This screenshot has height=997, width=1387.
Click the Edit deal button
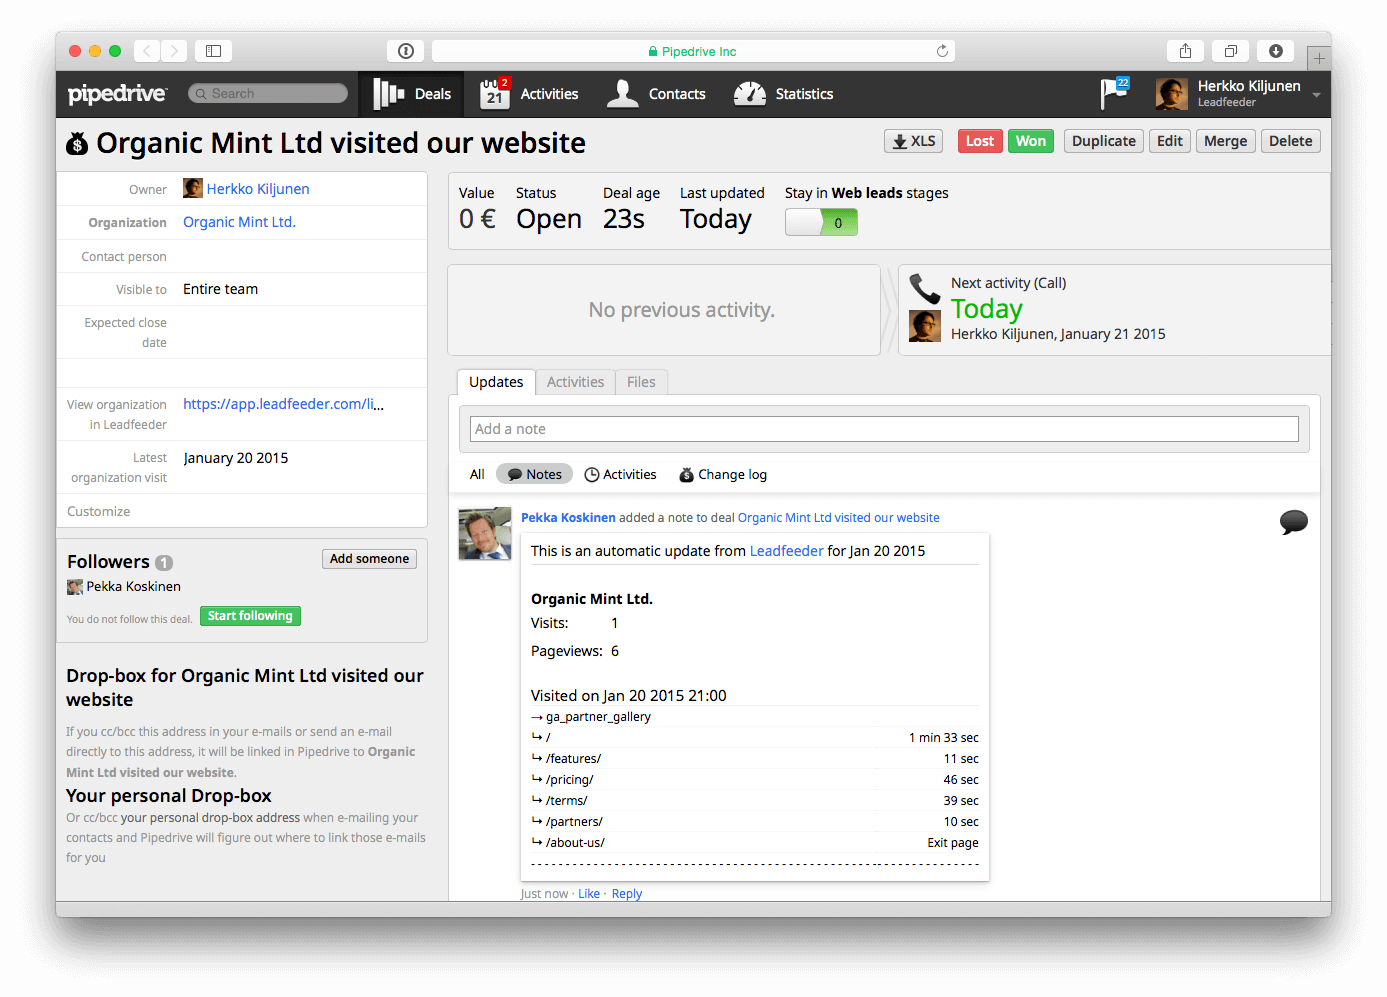1170,141
